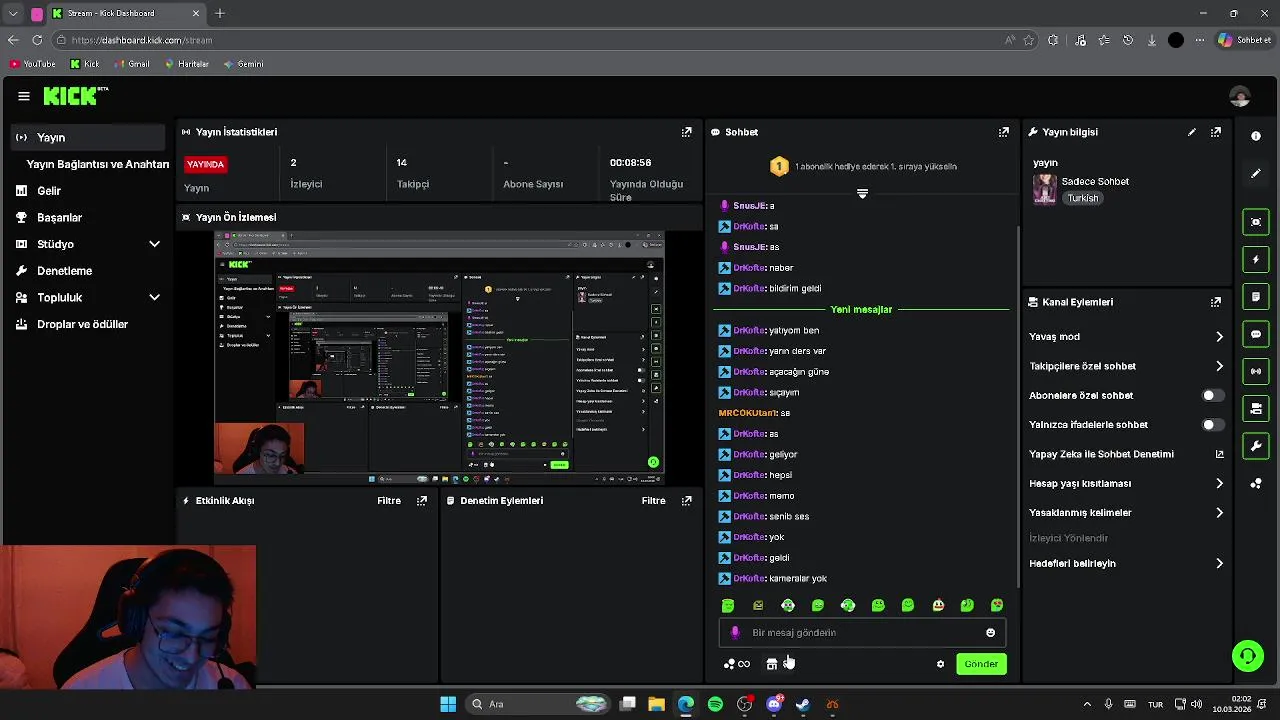The width and height of the screenshot is (1280, 720).
Task: Toggle Abonelere özel sohbet switch
Action: (x=1212, y=396)
